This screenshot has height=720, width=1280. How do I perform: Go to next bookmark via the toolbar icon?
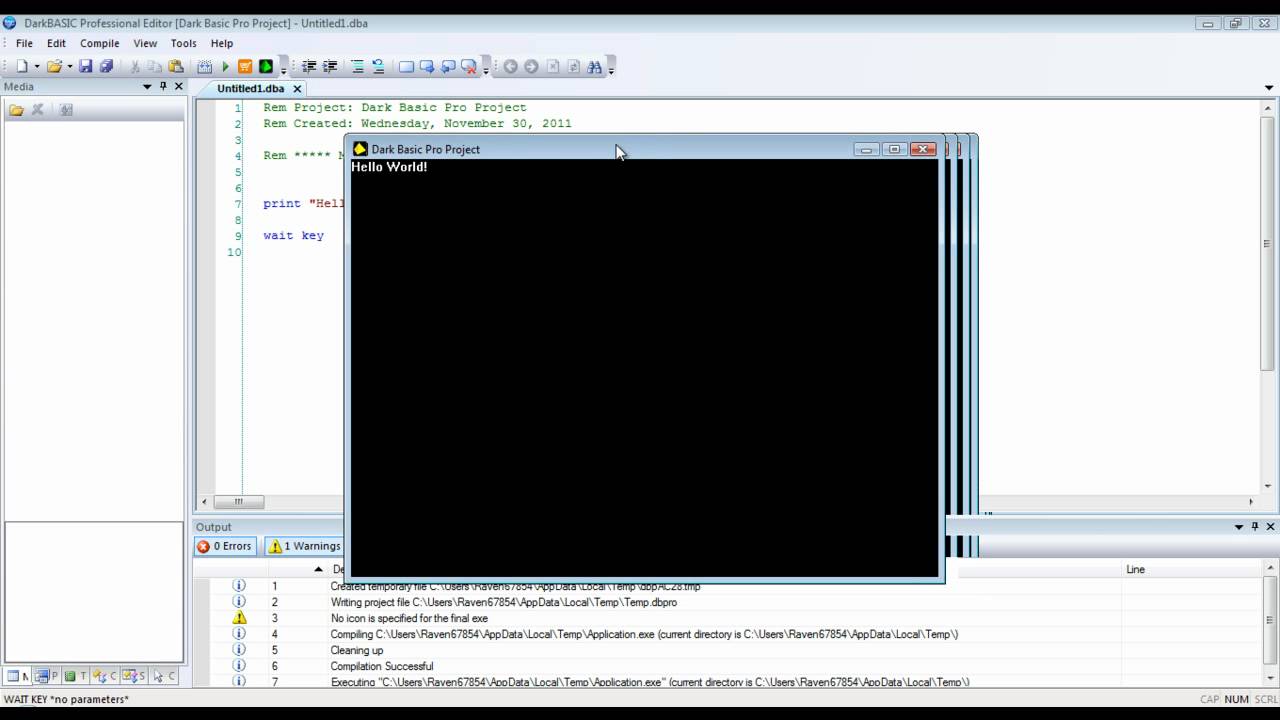coord(427,66)
